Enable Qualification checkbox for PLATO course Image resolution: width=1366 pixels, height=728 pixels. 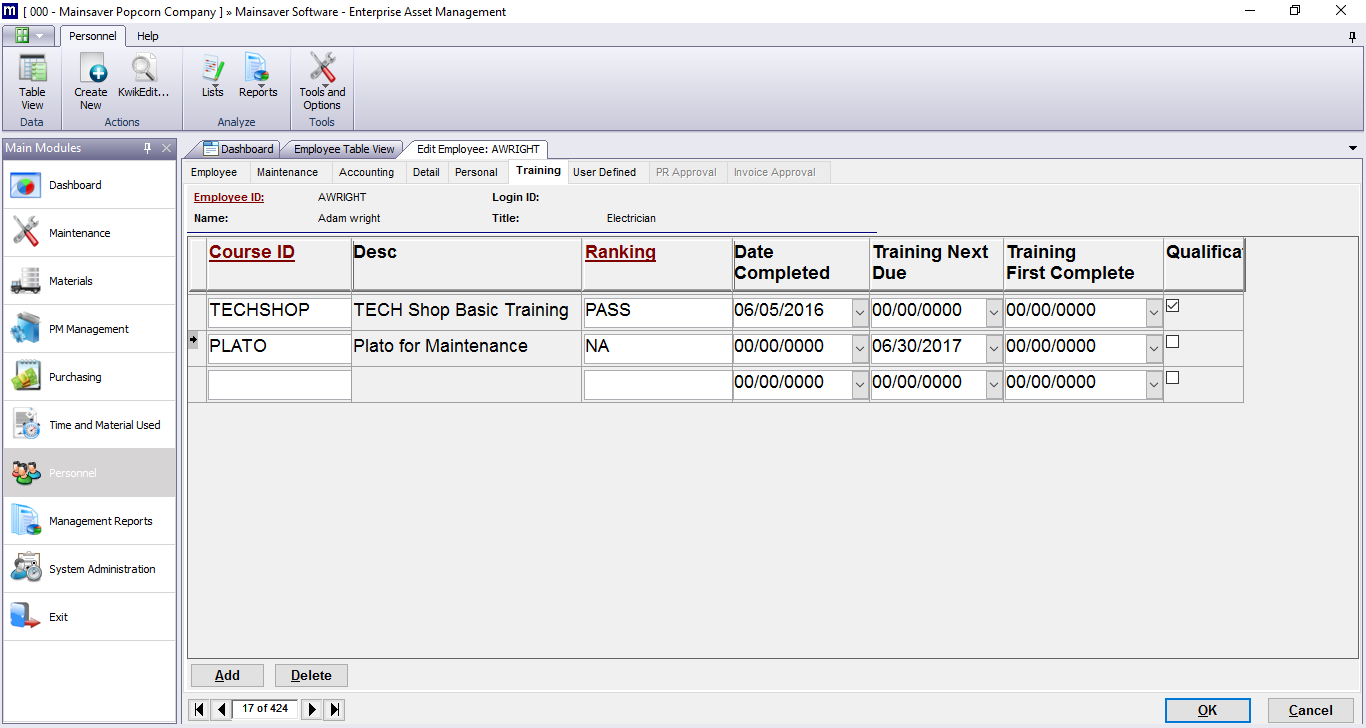(x=1171, y=341)
